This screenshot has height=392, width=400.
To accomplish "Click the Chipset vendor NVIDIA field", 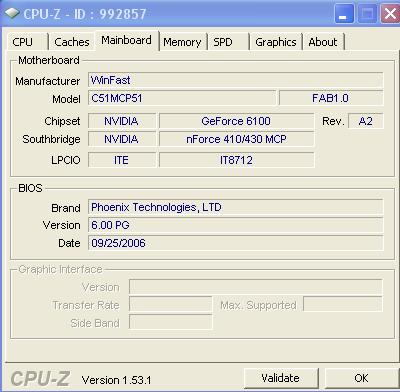I will [x=122, y=121].
